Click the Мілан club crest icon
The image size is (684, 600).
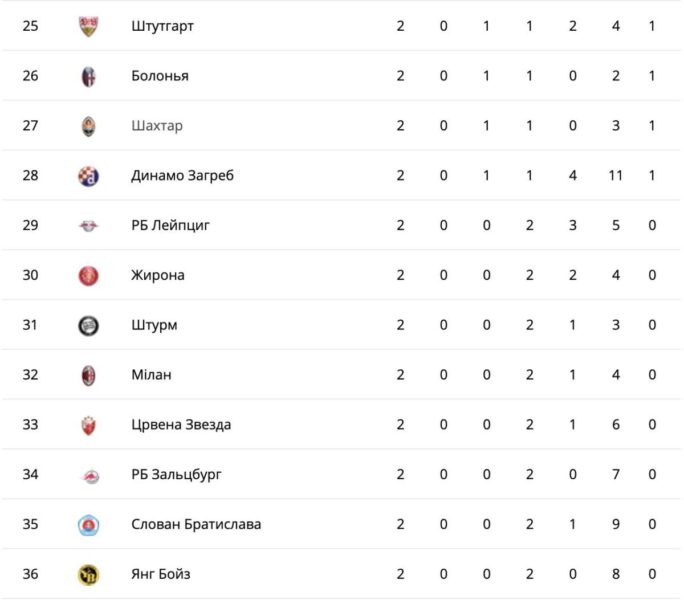point(89,376)
